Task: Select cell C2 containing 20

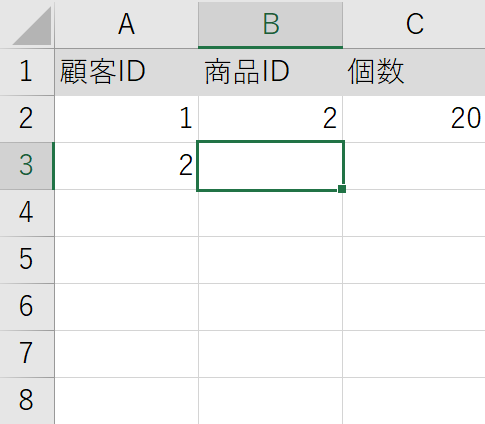Action: point(414,119)
